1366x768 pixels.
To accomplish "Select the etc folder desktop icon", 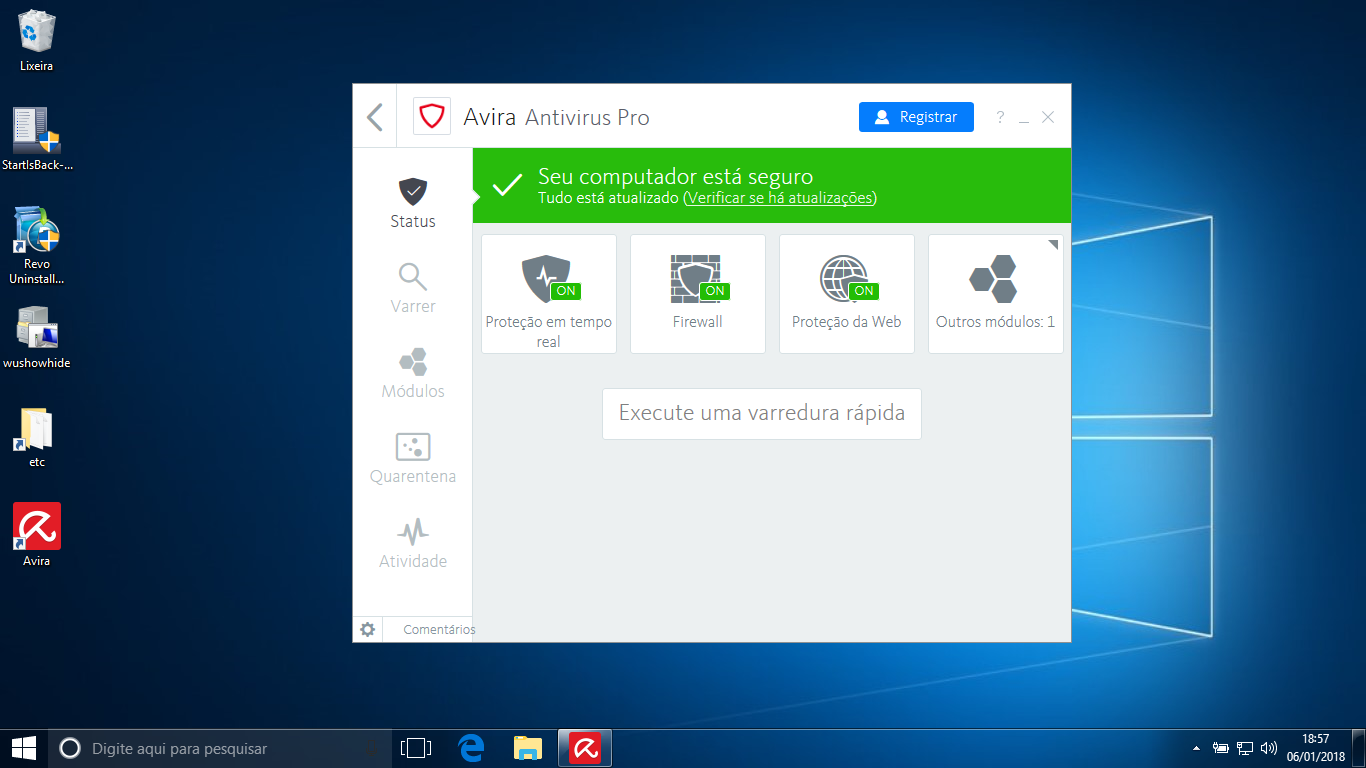I will pyautogui.click(x=37, y=437).
